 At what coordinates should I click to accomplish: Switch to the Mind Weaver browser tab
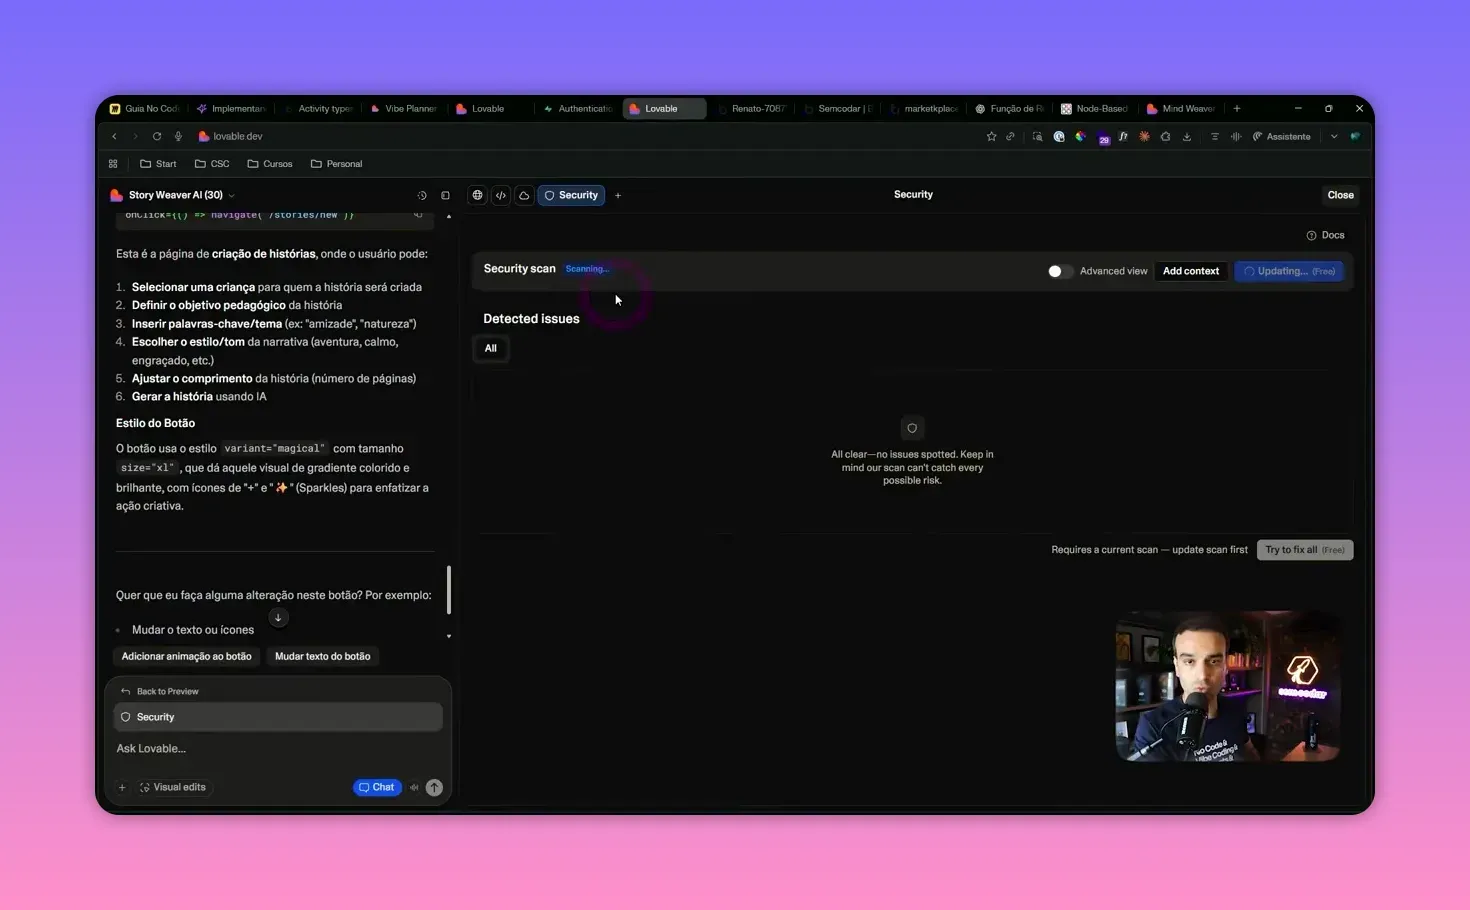click(x=1181, y=109)
